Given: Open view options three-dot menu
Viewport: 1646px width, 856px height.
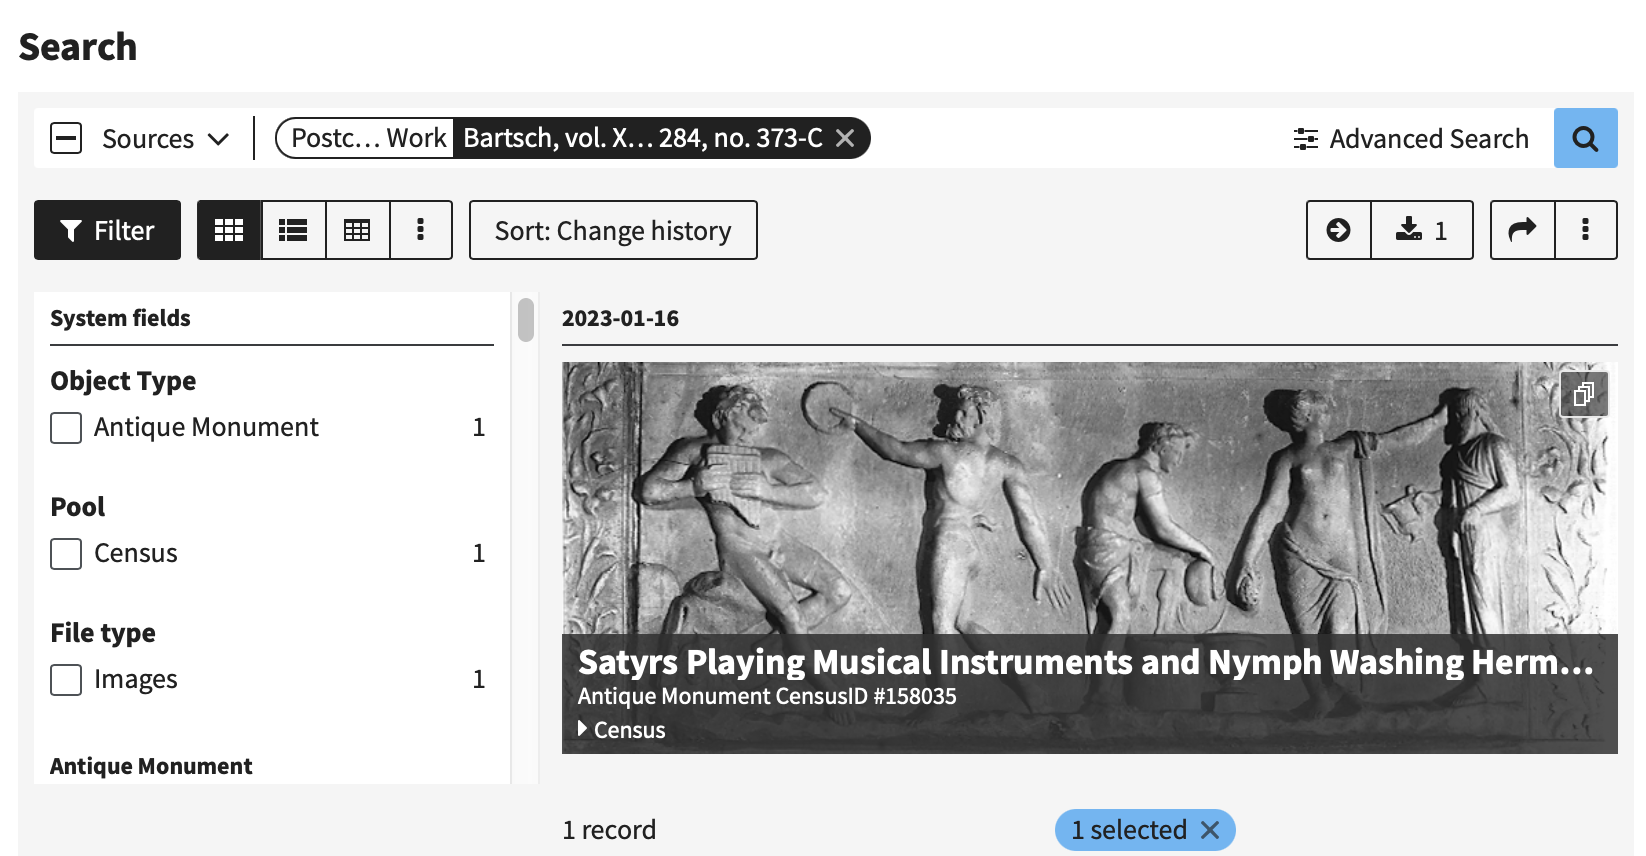Looking at the screenshot, I should pos(420,230).
